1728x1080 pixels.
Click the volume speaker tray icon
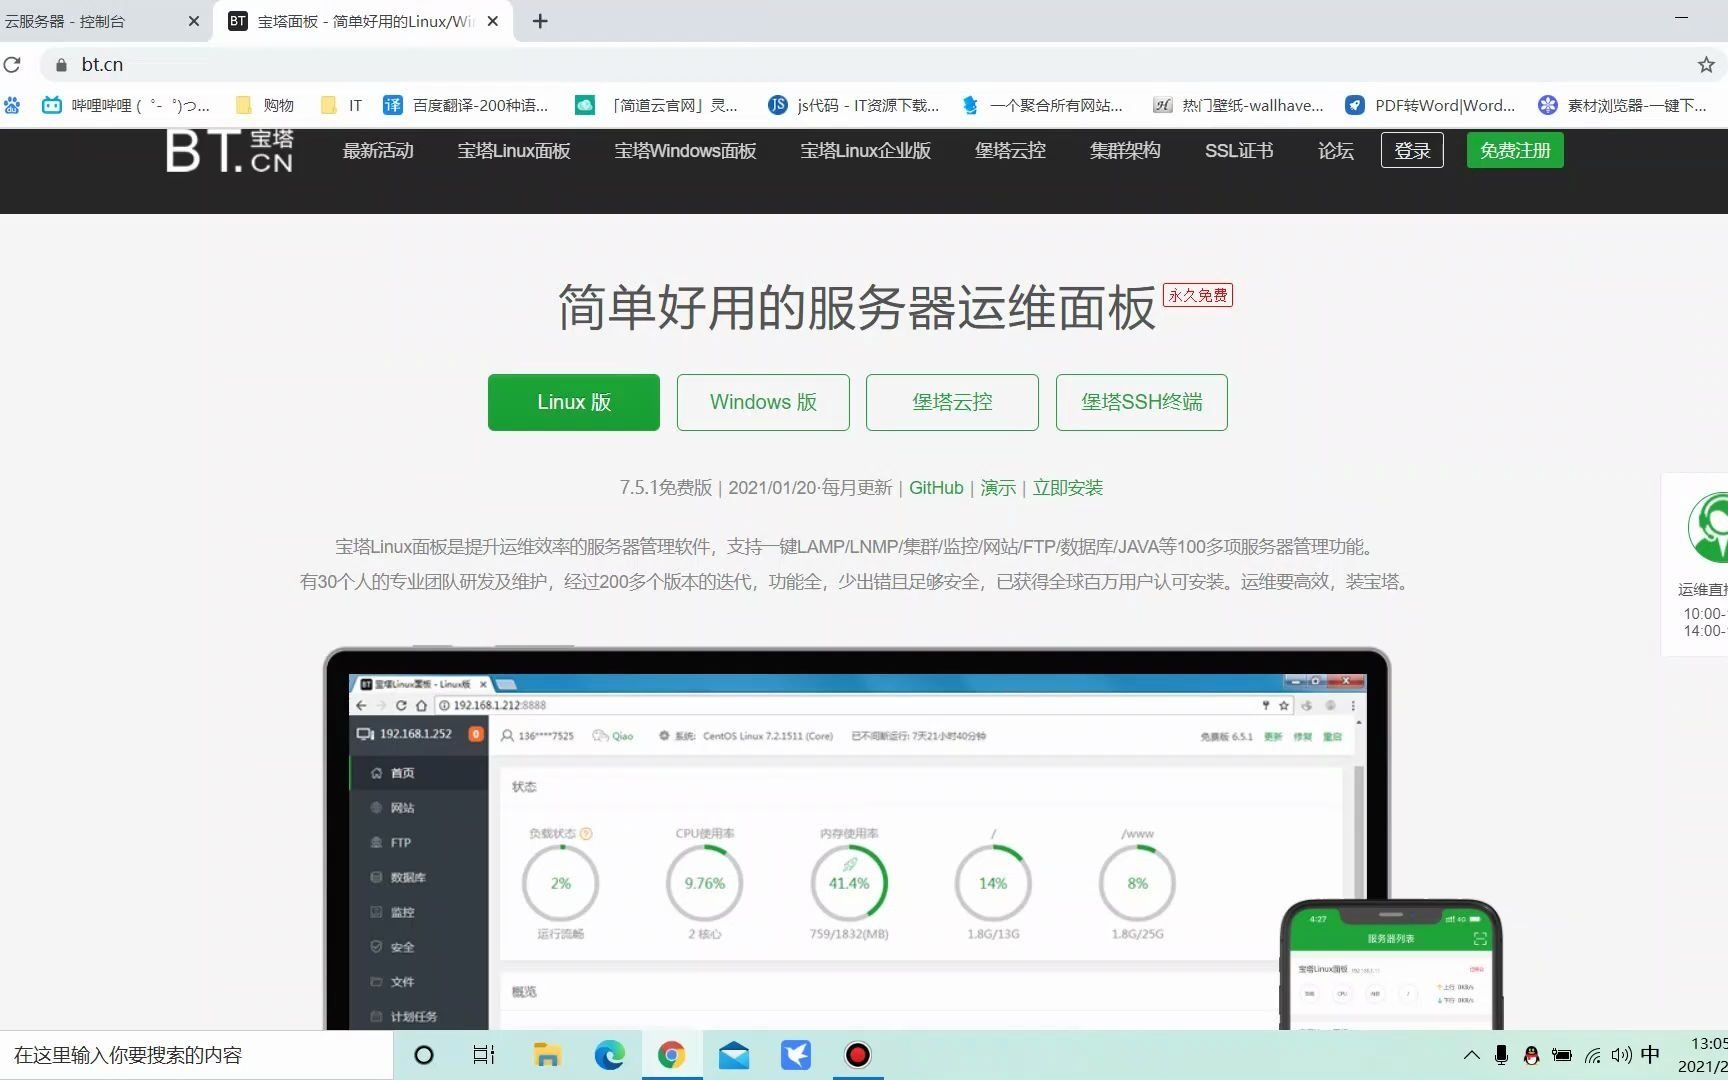click(x=1621, y=1055)
